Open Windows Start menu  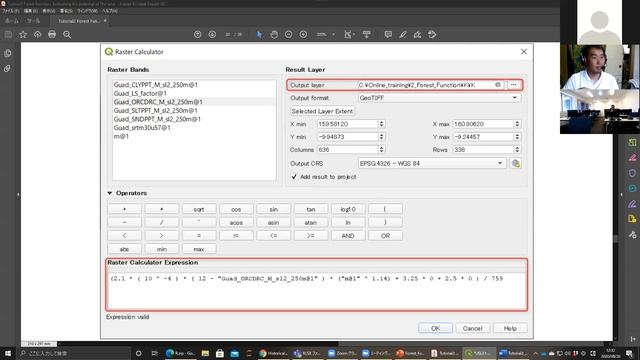pos(8,353)
